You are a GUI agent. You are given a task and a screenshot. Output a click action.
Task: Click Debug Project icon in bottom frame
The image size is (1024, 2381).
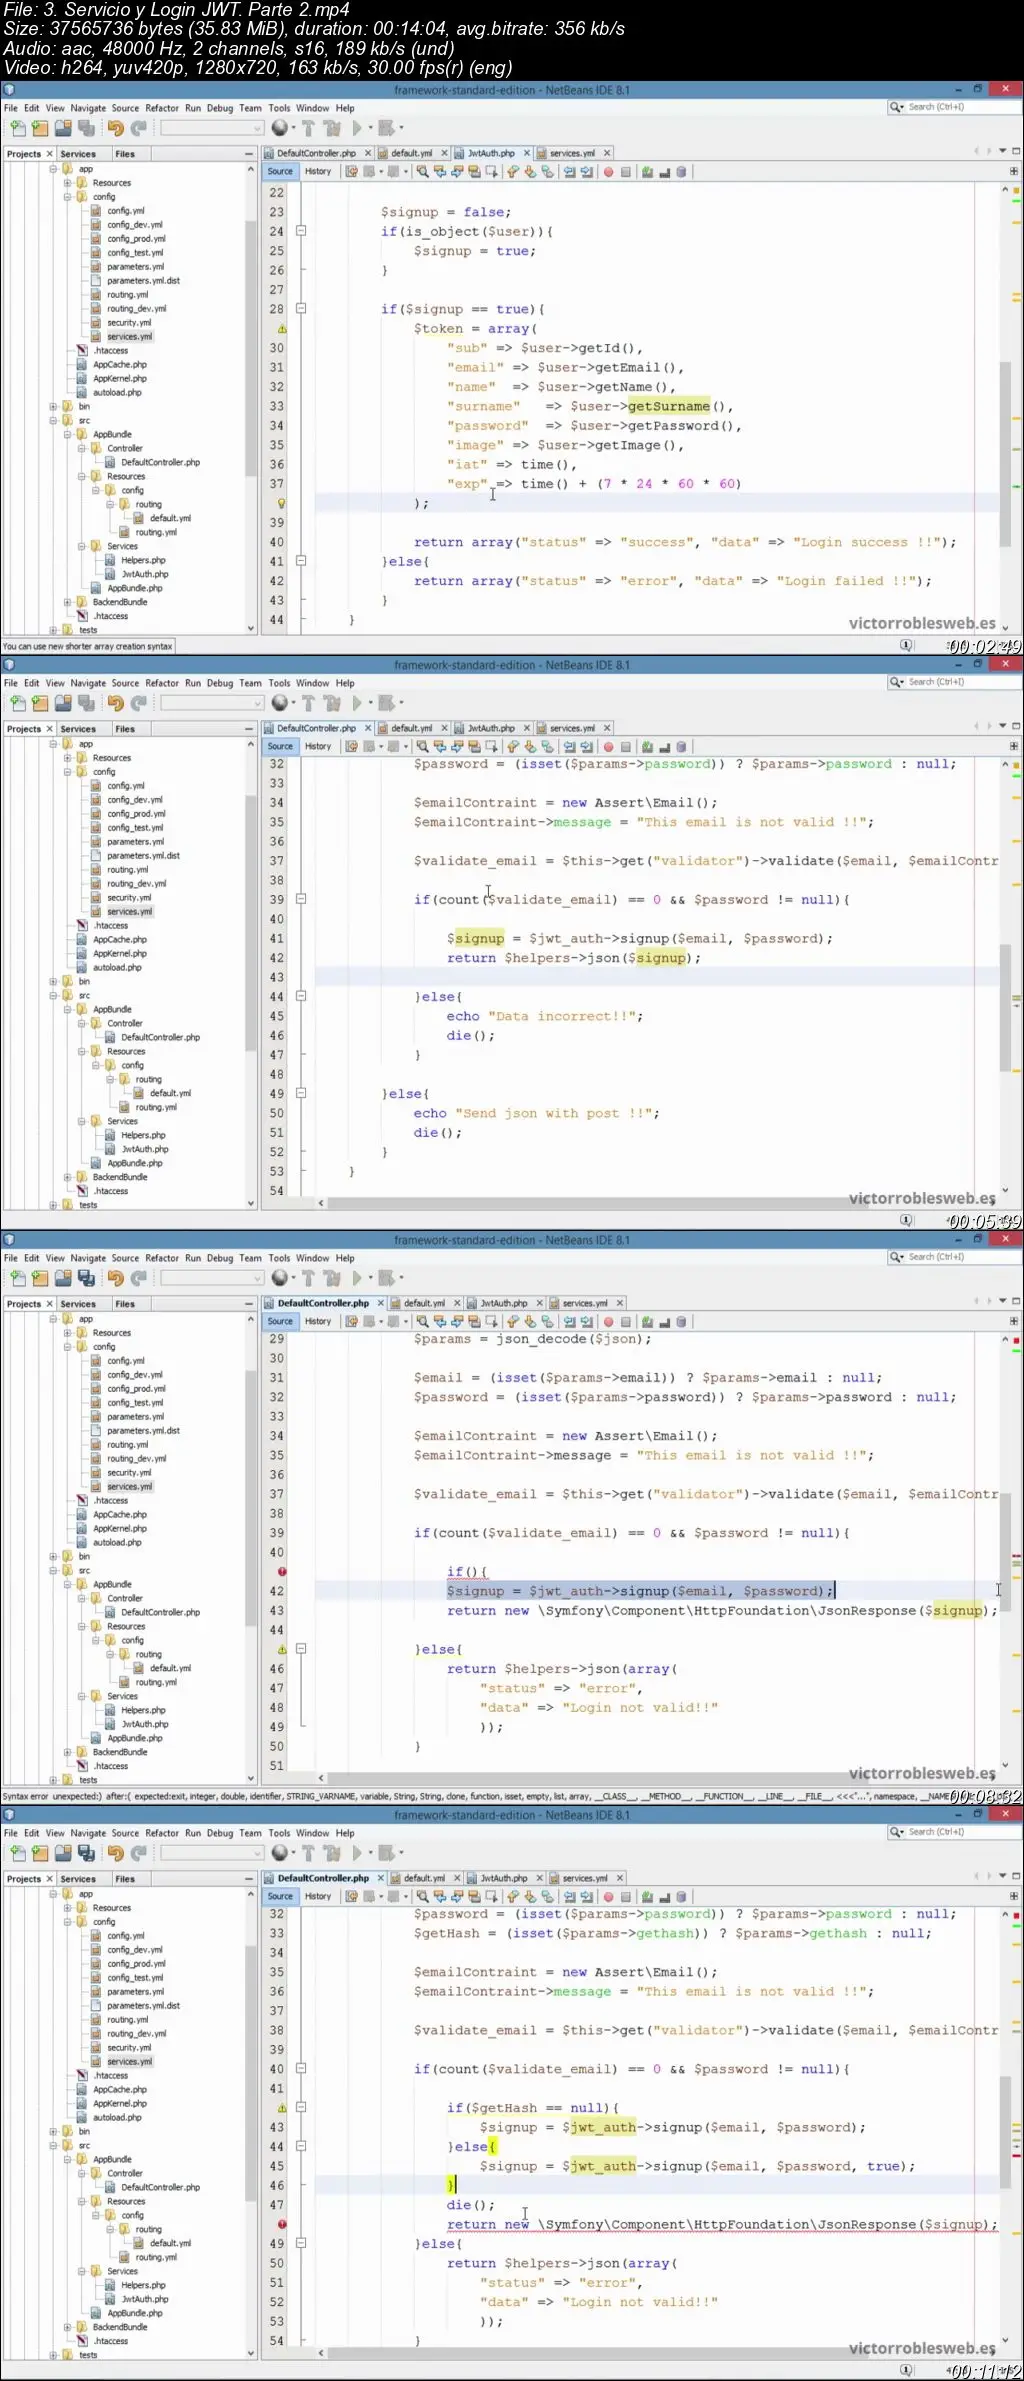point(385,1853)
